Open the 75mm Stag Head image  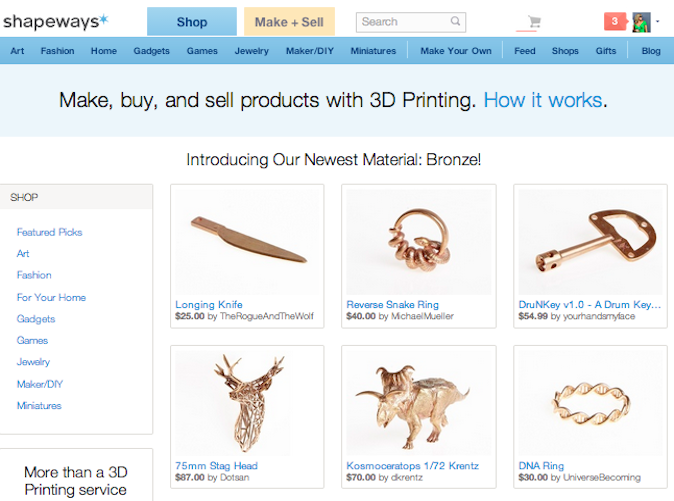pos(246,401)
